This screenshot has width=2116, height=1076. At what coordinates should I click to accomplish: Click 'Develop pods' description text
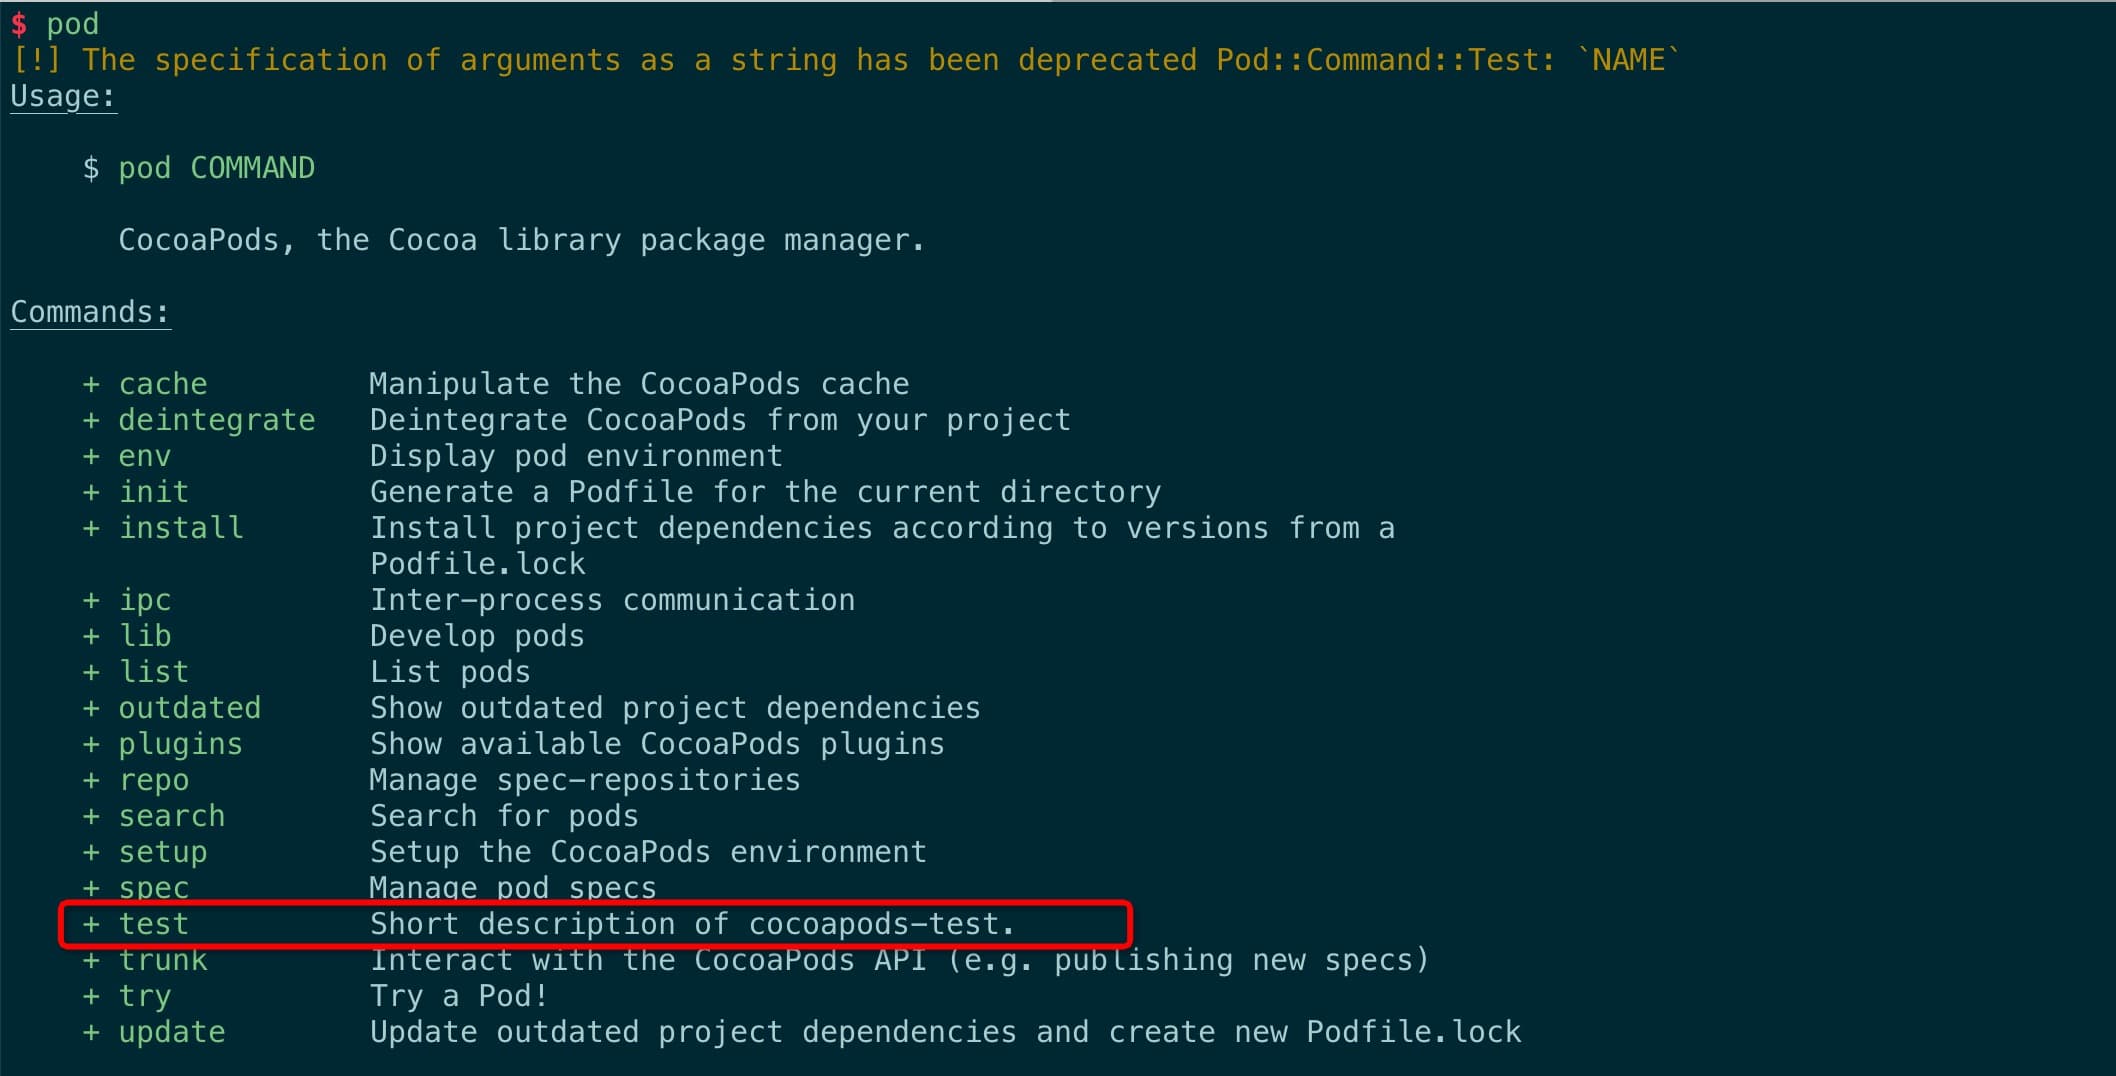tap(477, 636)
